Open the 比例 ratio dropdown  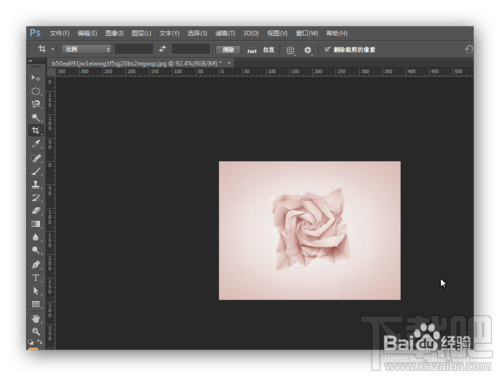[x=86, y=49]
